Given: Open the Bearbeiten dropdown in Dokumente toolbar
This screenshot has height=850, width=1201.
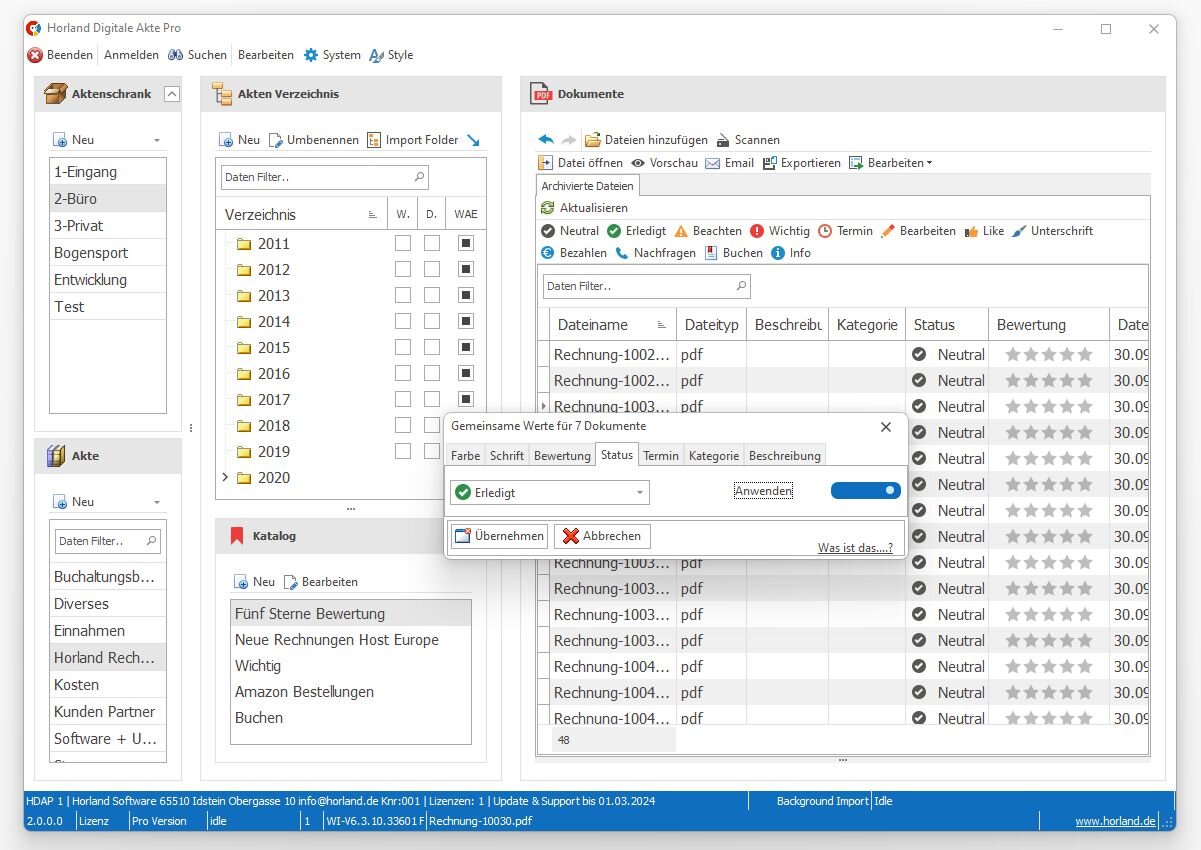Looking at the screenshot, I should 891,163.
